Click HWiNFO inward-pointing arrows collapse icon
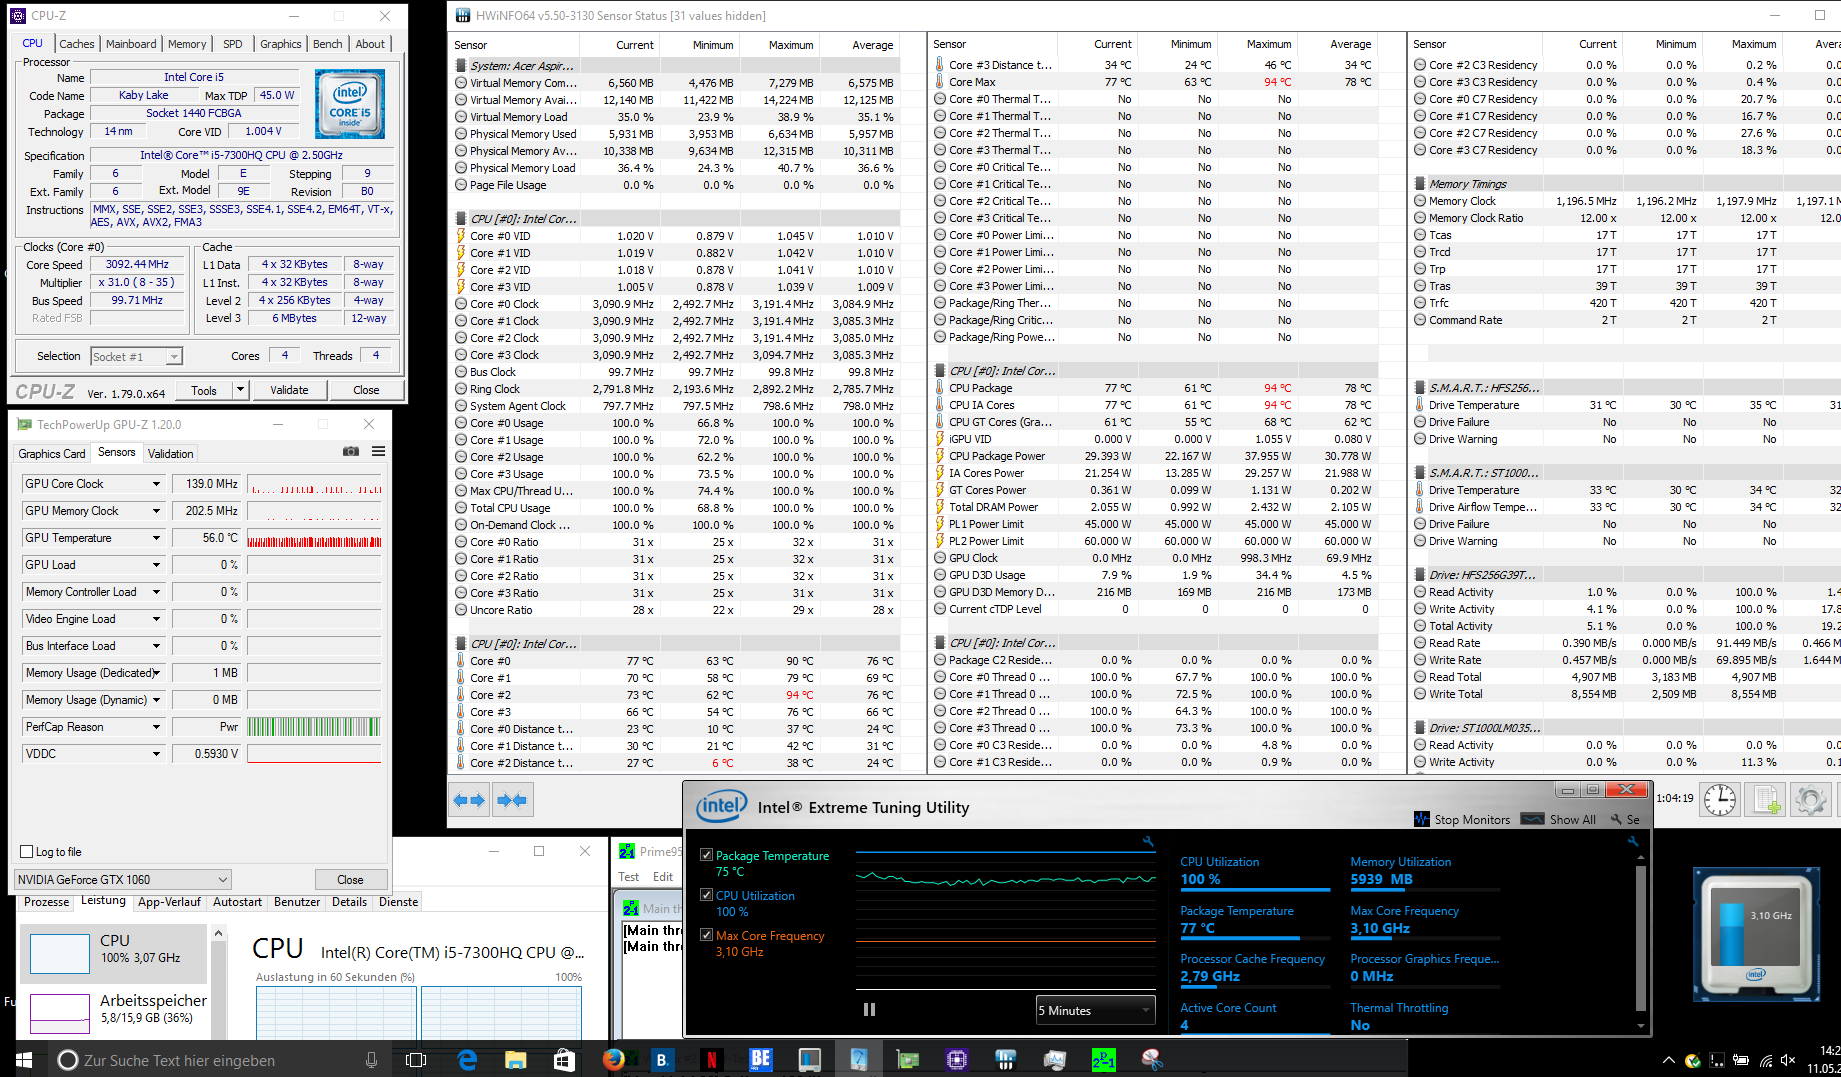 (512, 800)
